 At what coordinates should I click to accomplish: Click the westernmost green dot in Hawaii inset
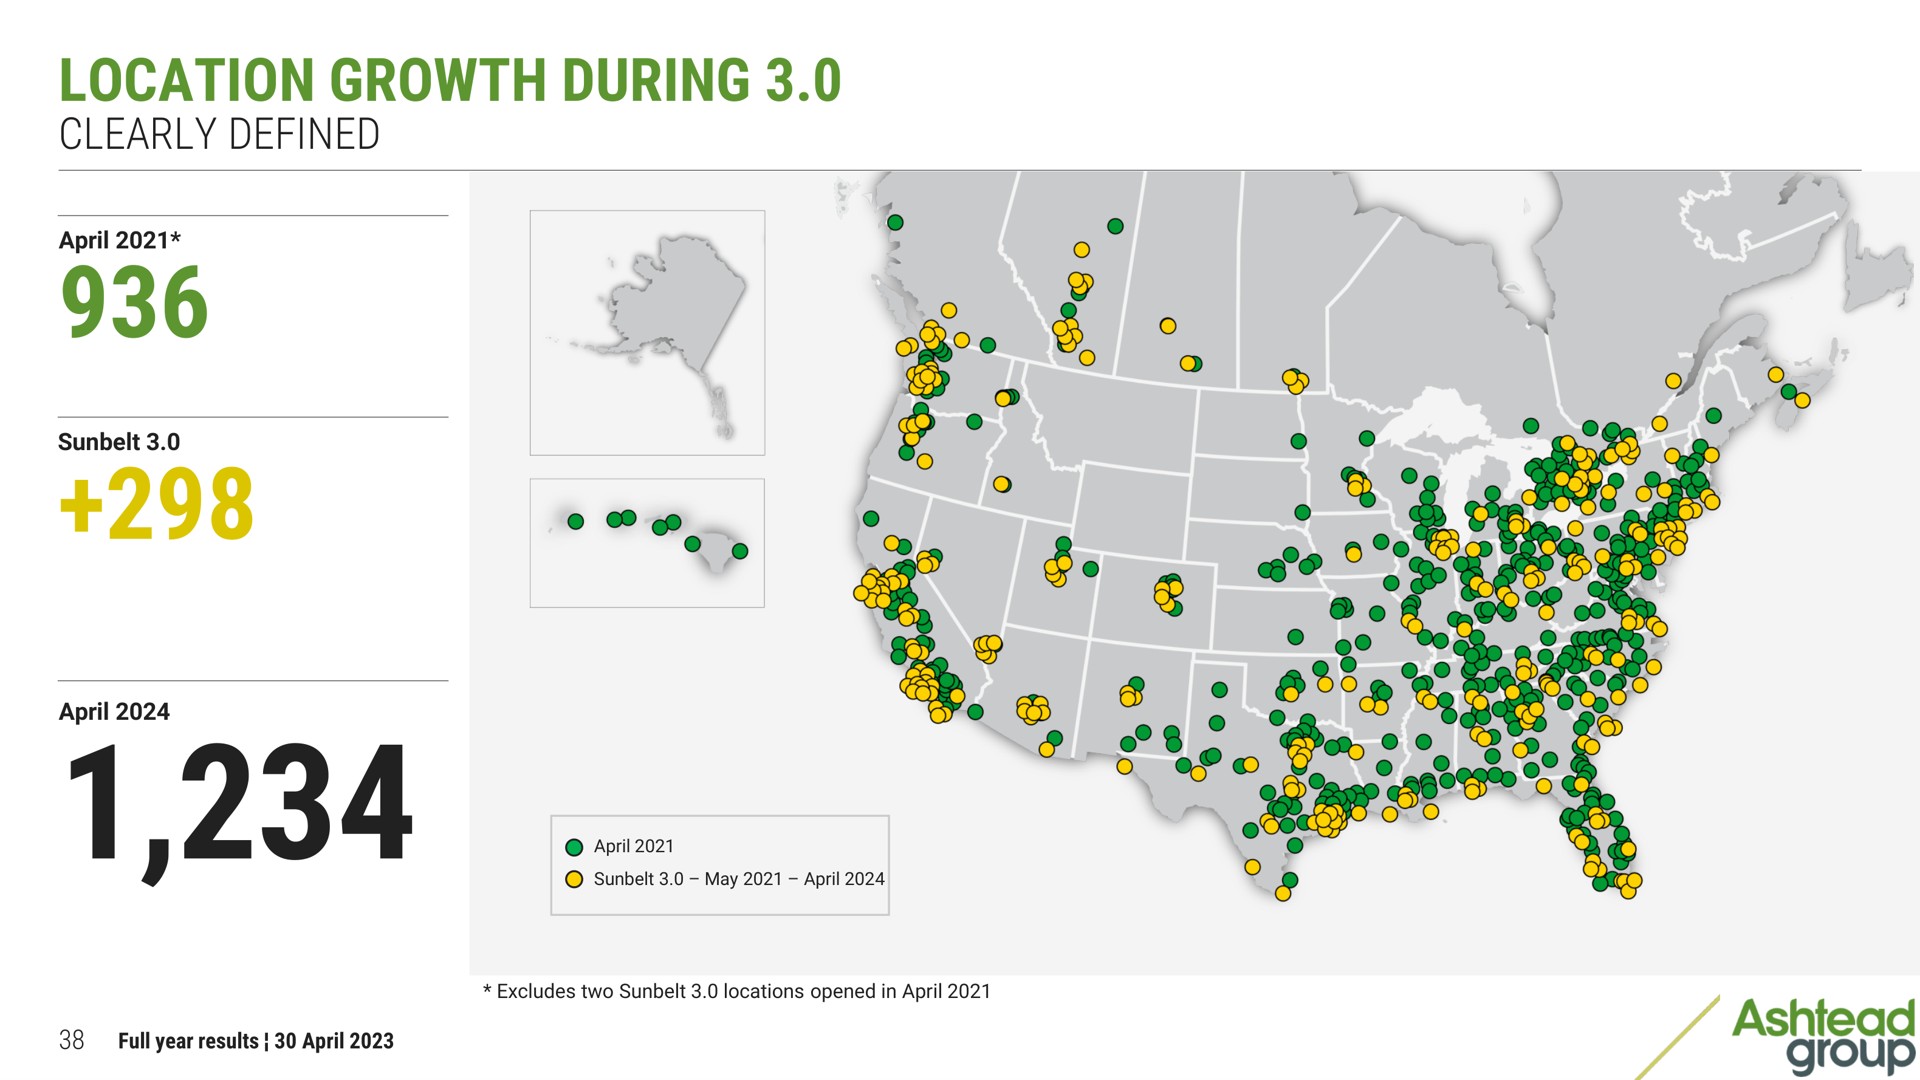(x=576, y=521)
